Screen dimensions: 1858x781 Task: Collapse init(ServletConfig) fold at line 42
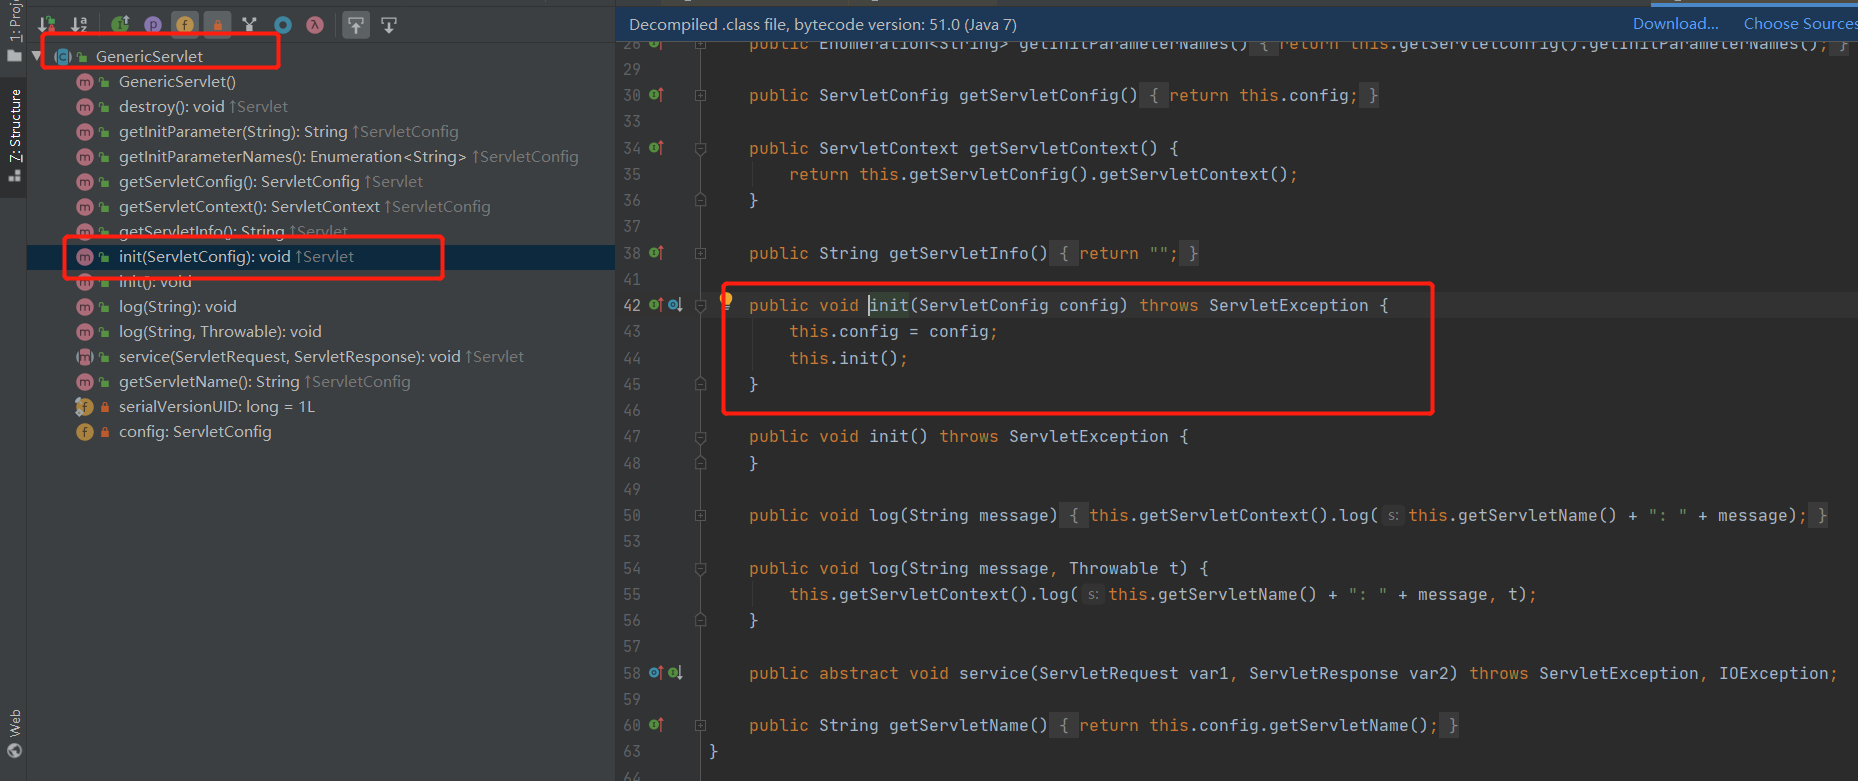701,306
